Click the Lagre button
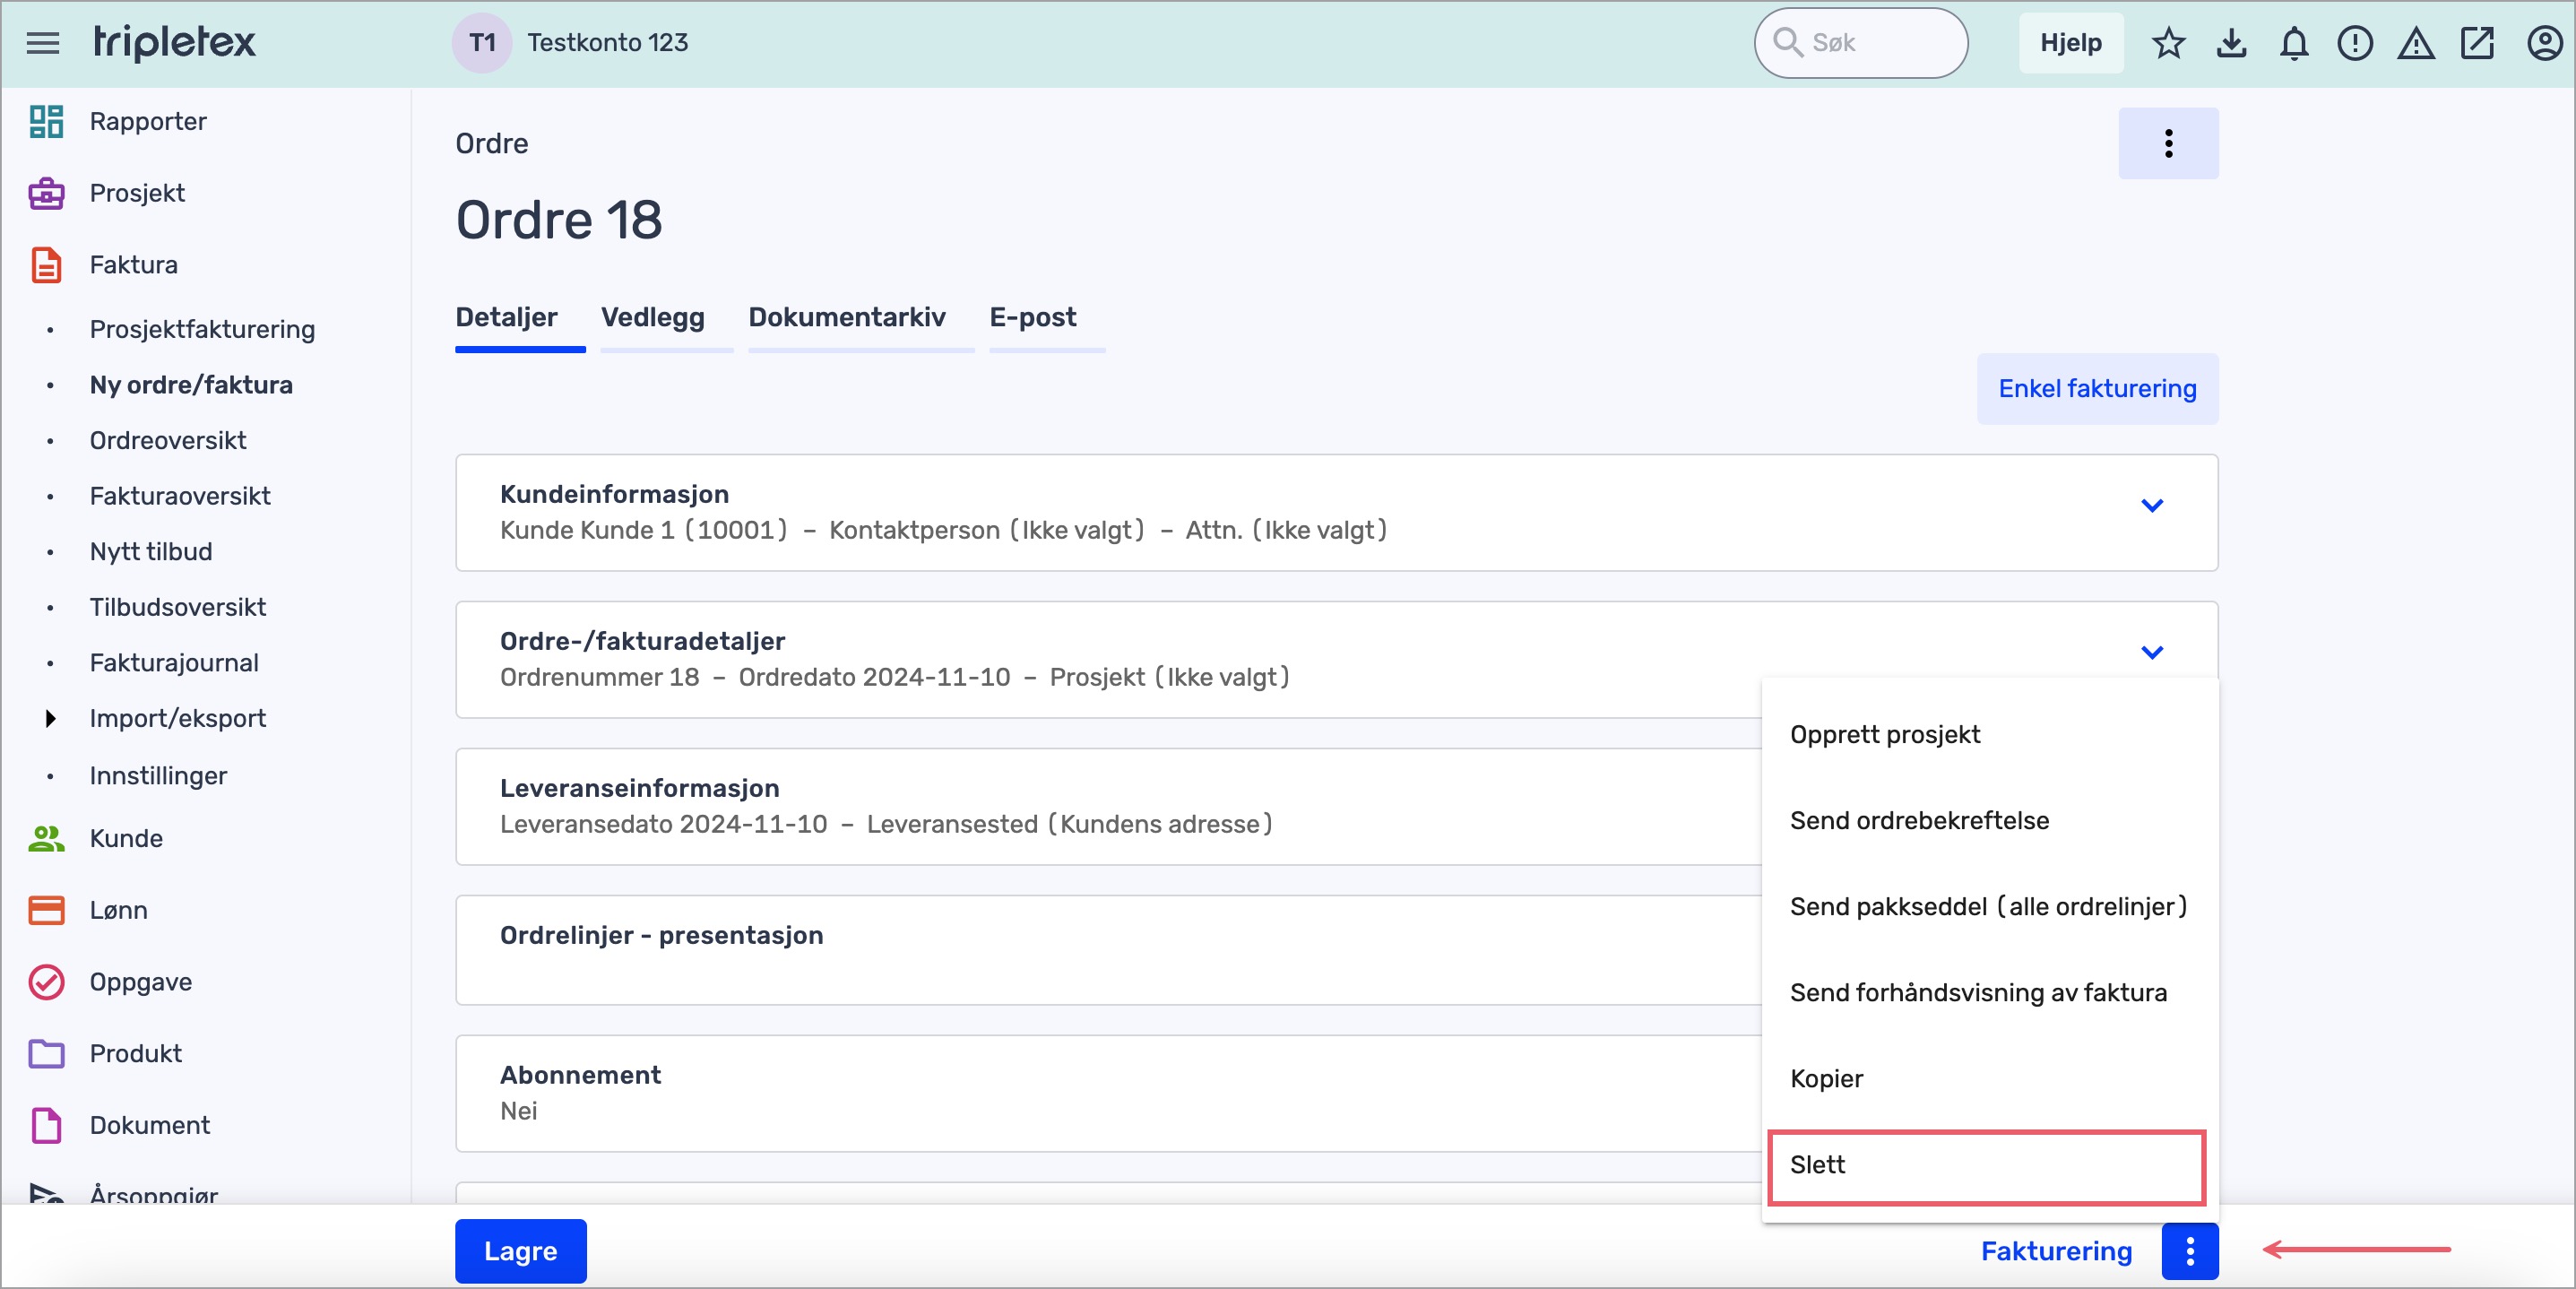 point(520,1250)
